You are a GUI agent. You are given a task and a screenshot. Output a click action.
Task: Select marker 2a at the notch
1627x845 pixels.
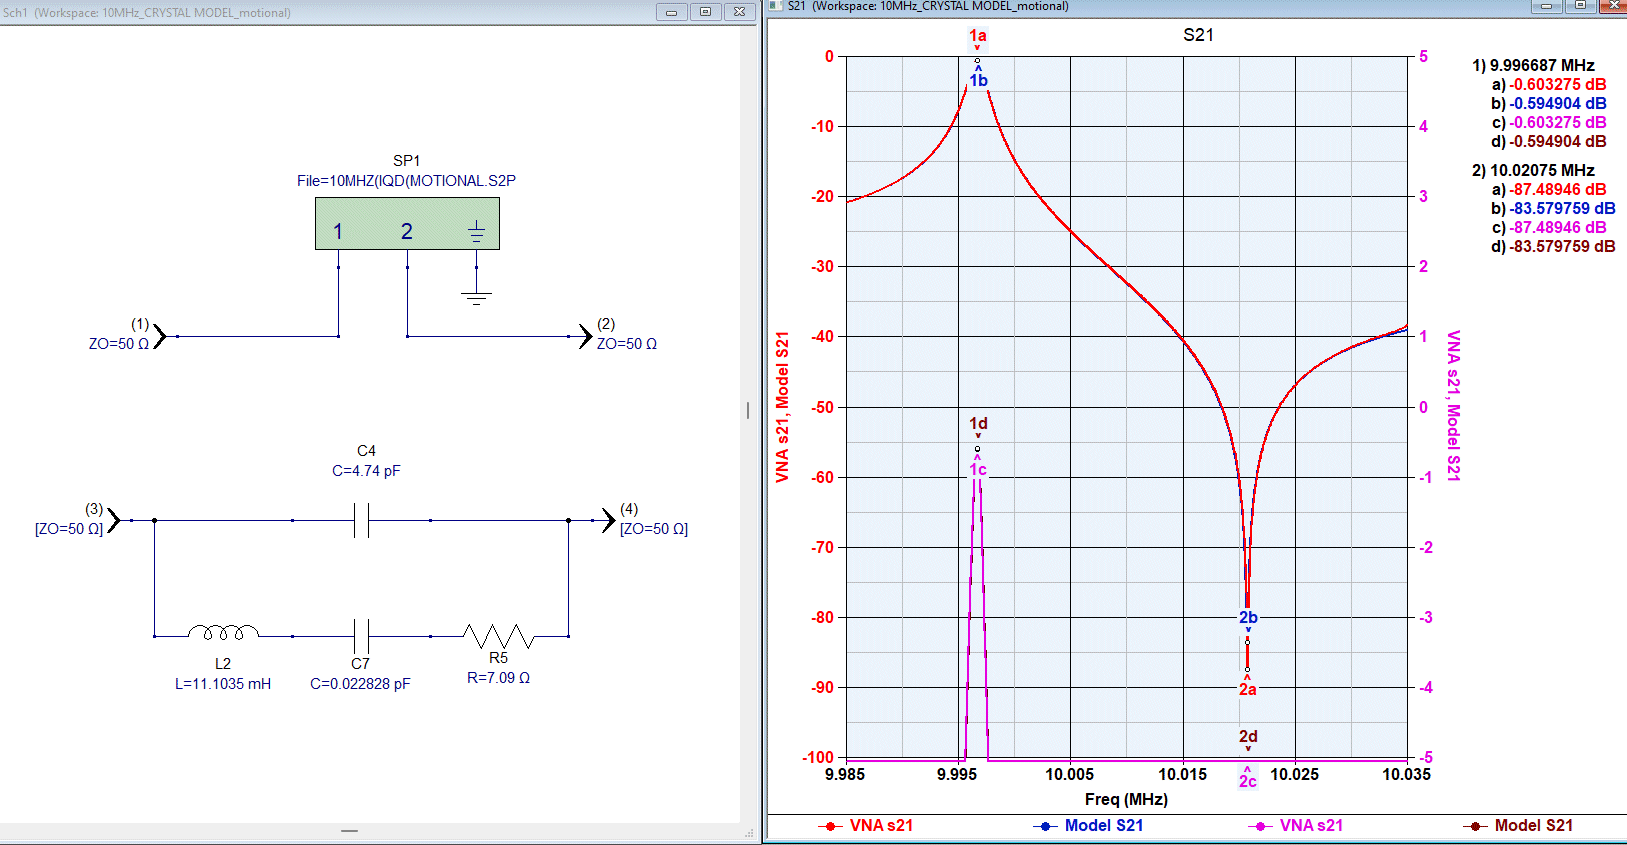tap(1248, 689)
